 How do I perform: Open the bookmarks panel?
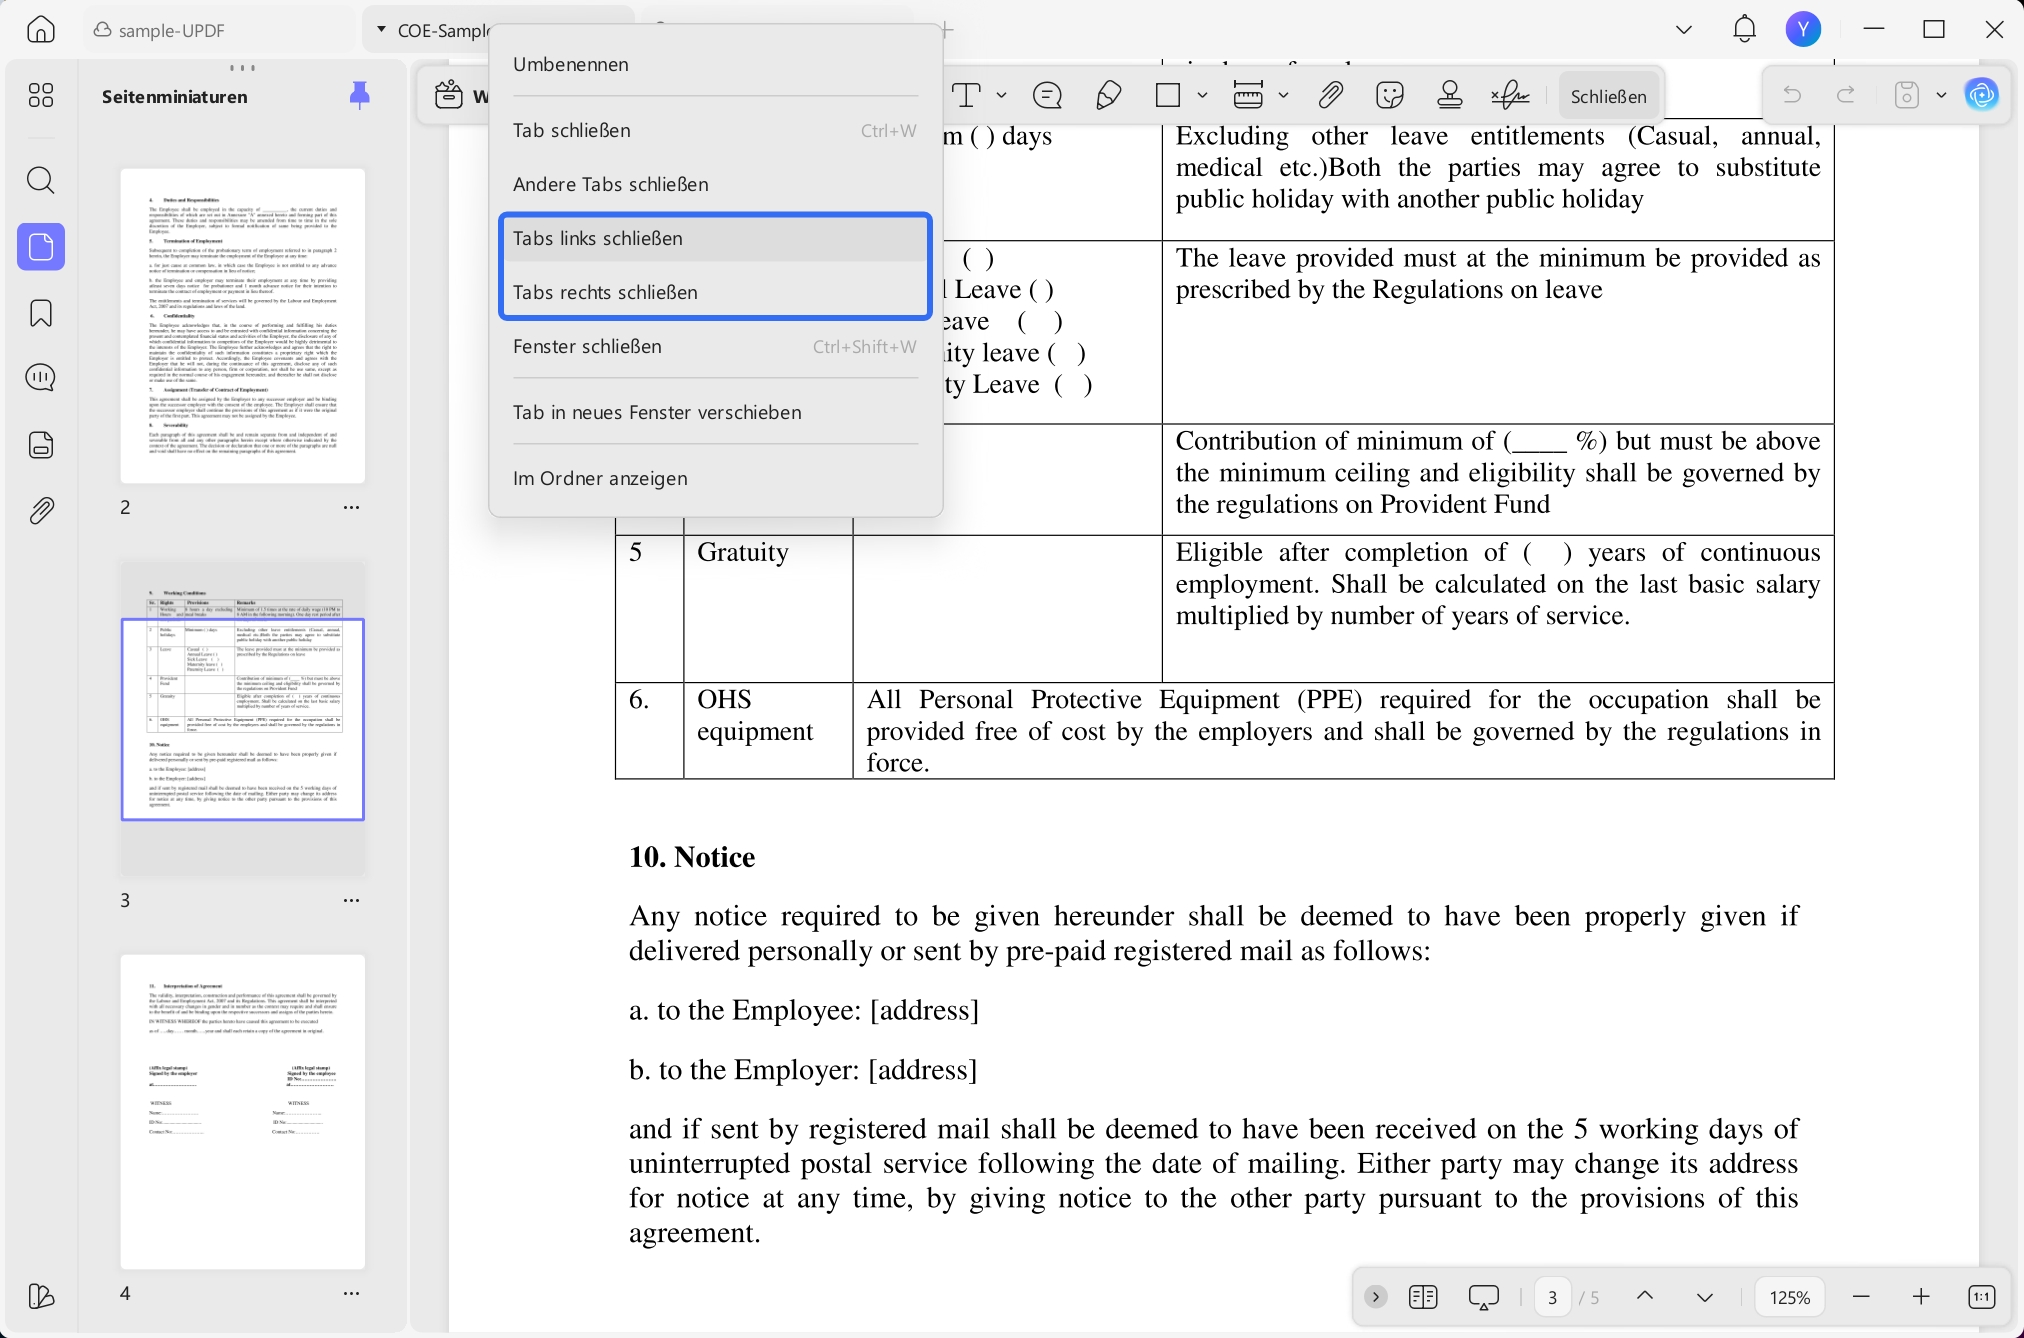point(41,314)
